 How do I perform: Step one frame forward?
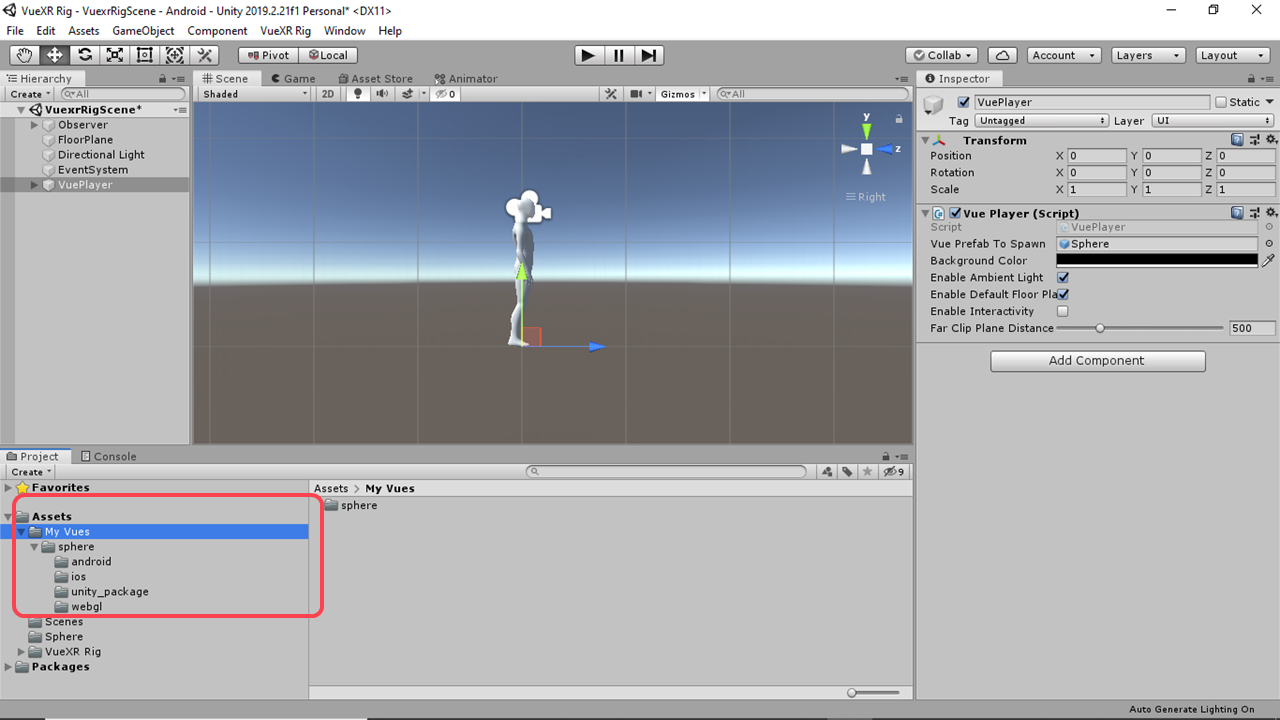pos(649,55)
